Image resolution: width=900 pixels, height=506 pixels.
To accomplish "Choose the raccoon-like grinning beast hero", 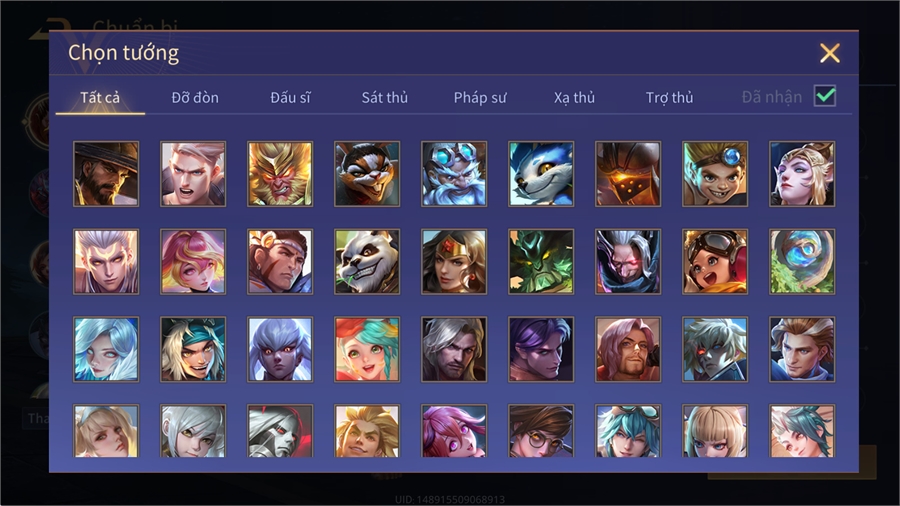I will click(x=367, y=174).
